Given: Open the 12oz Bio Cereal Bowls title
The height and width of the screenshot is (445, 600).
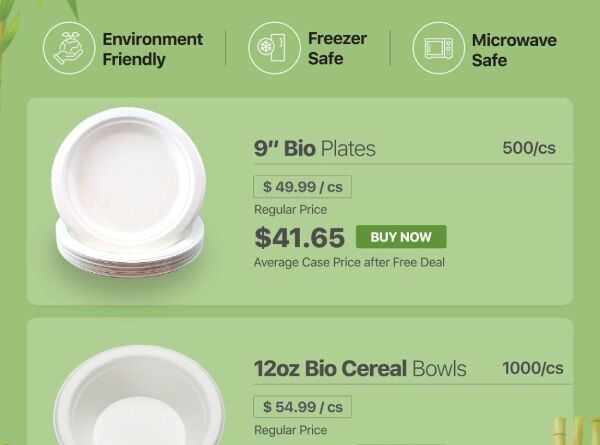Looking at the screenshot, I should [x=360, y=368].
